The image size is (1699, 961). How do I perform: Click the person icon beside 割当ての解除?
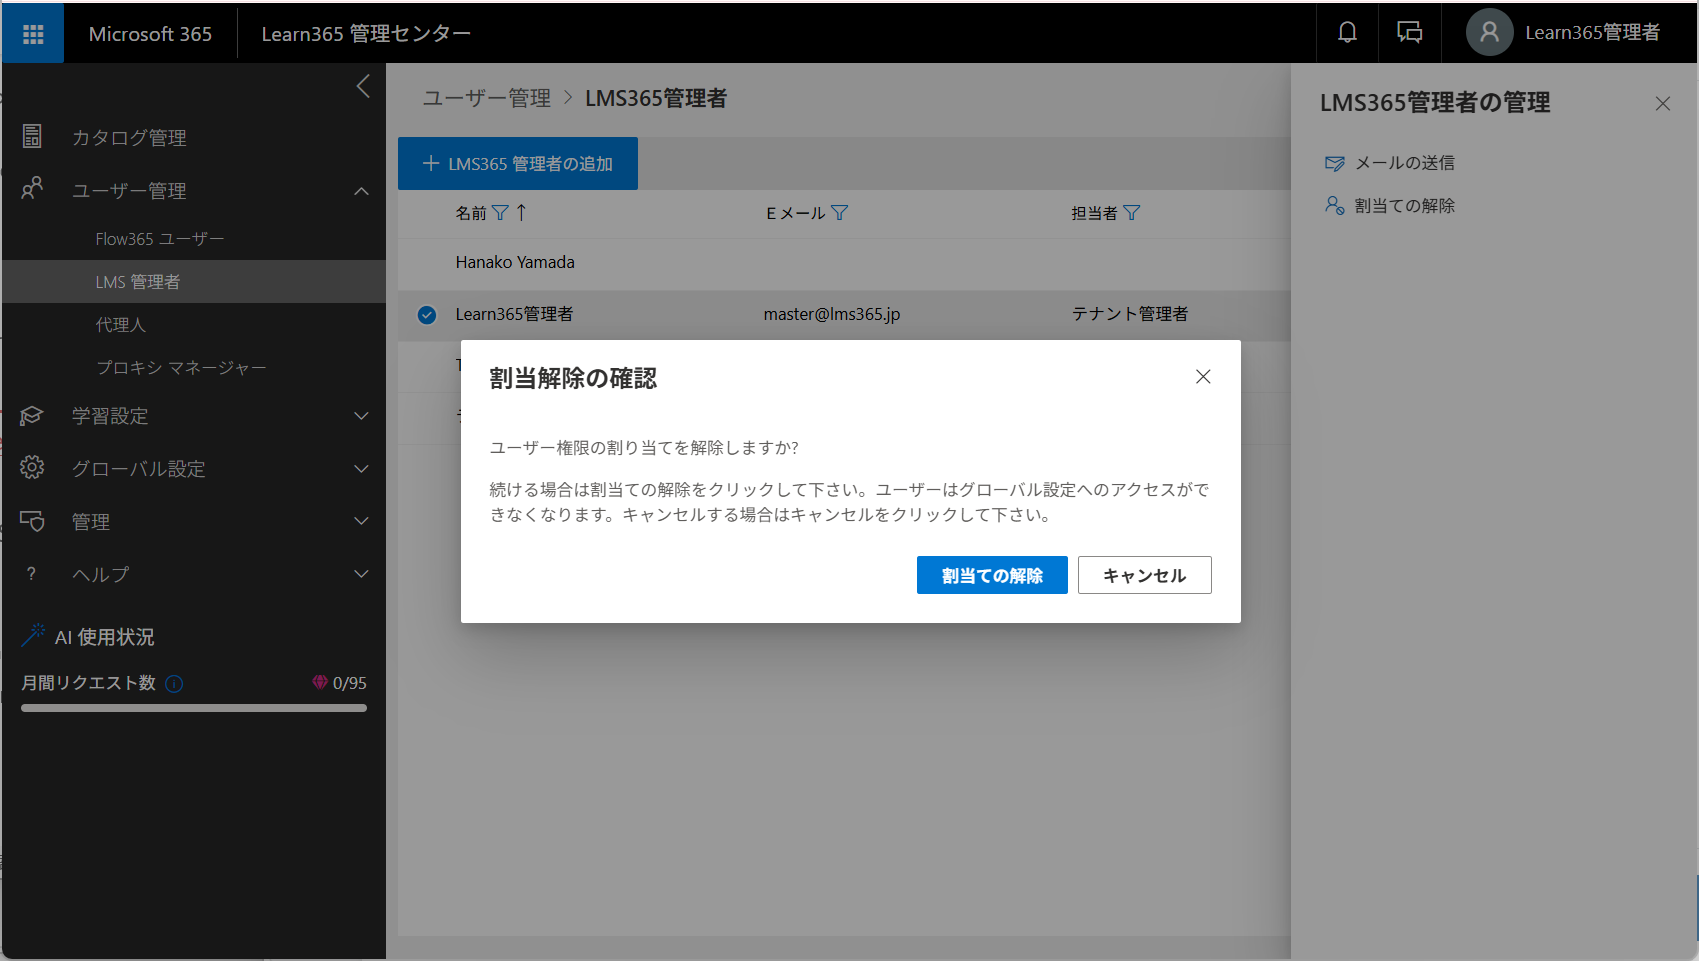tap(1334, 205)
